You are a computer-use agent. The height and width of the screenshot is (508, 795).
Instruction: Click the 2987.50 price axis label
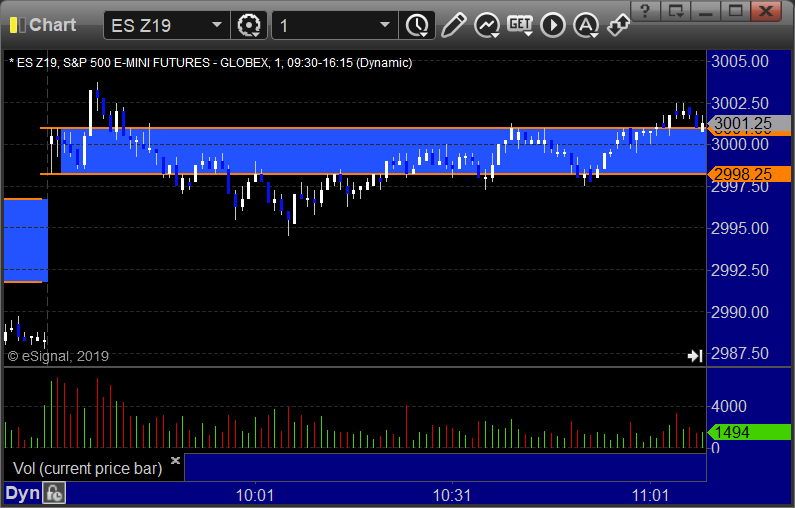[x=740, y=353]
